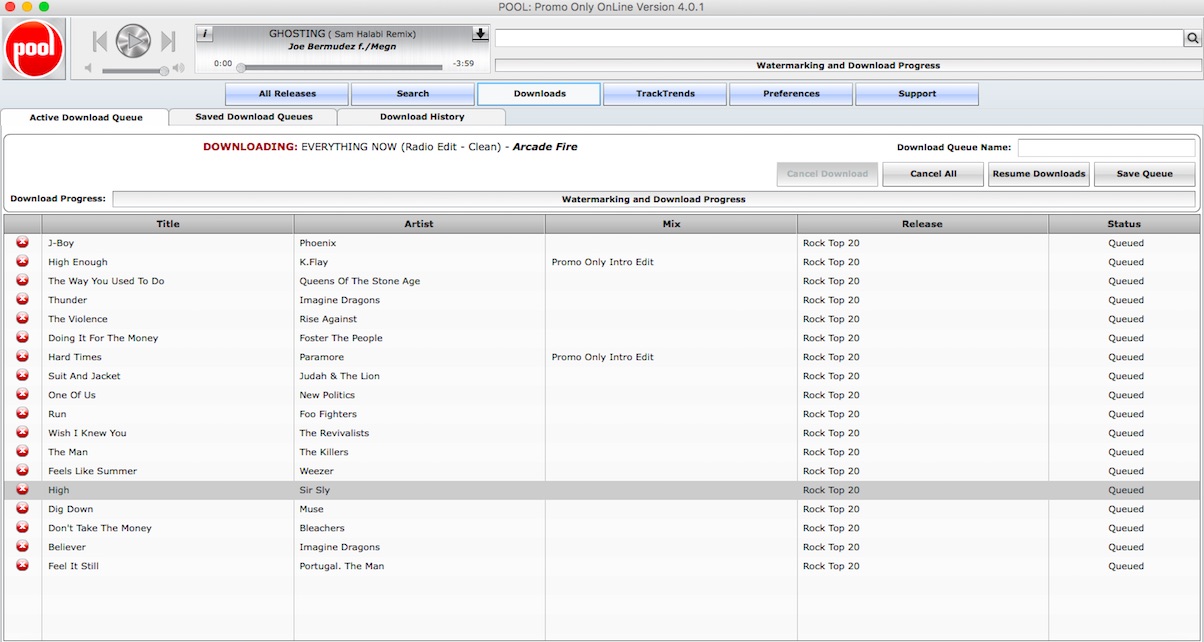Viewport: 1204px width, 642px height.
Task: Open track info with the i icon
Action: [x=204, y=34]
